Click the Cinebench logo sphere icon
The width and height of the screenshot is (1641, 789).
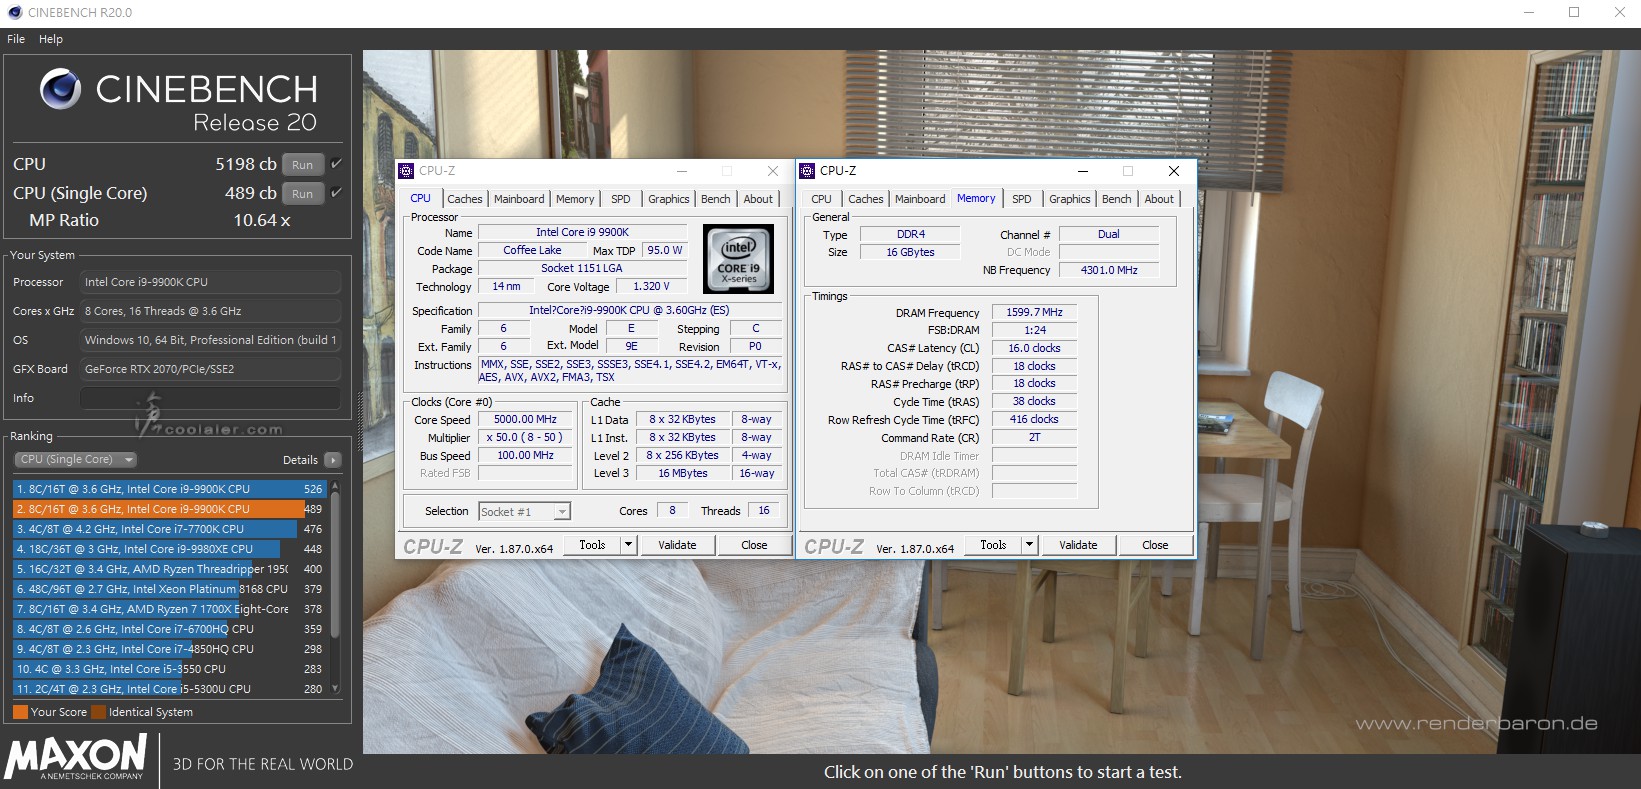[60, 89]
